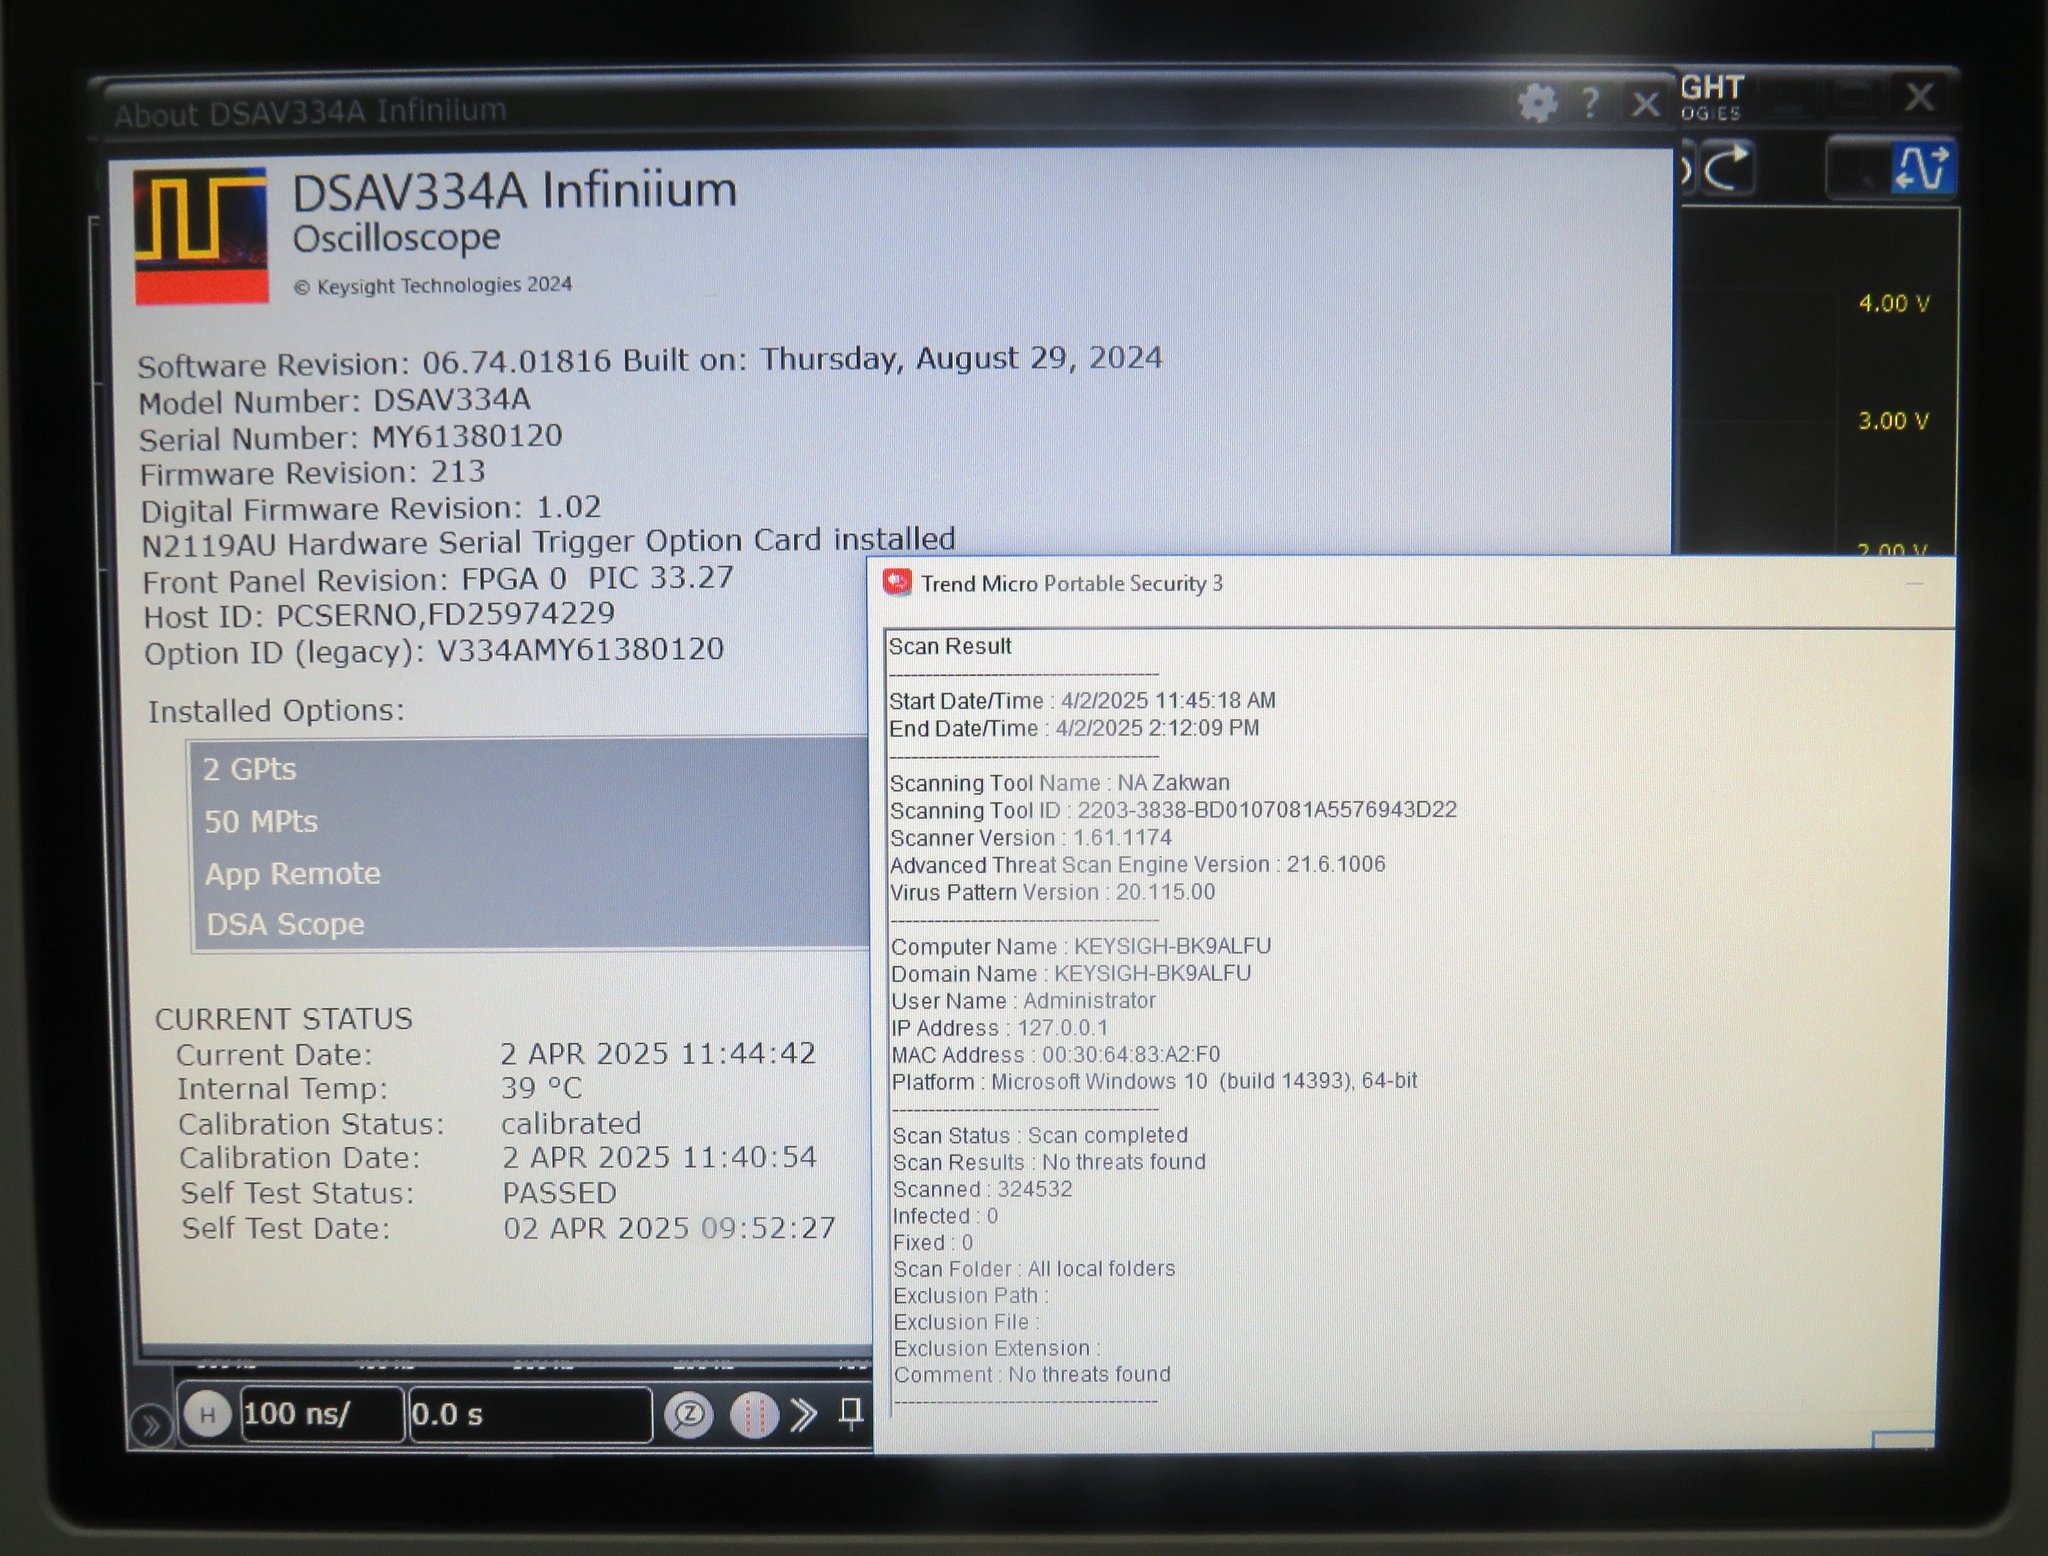2048x1556 pixels.
Task: Open help question mark in About dialog
Action: click(1590, 102)
